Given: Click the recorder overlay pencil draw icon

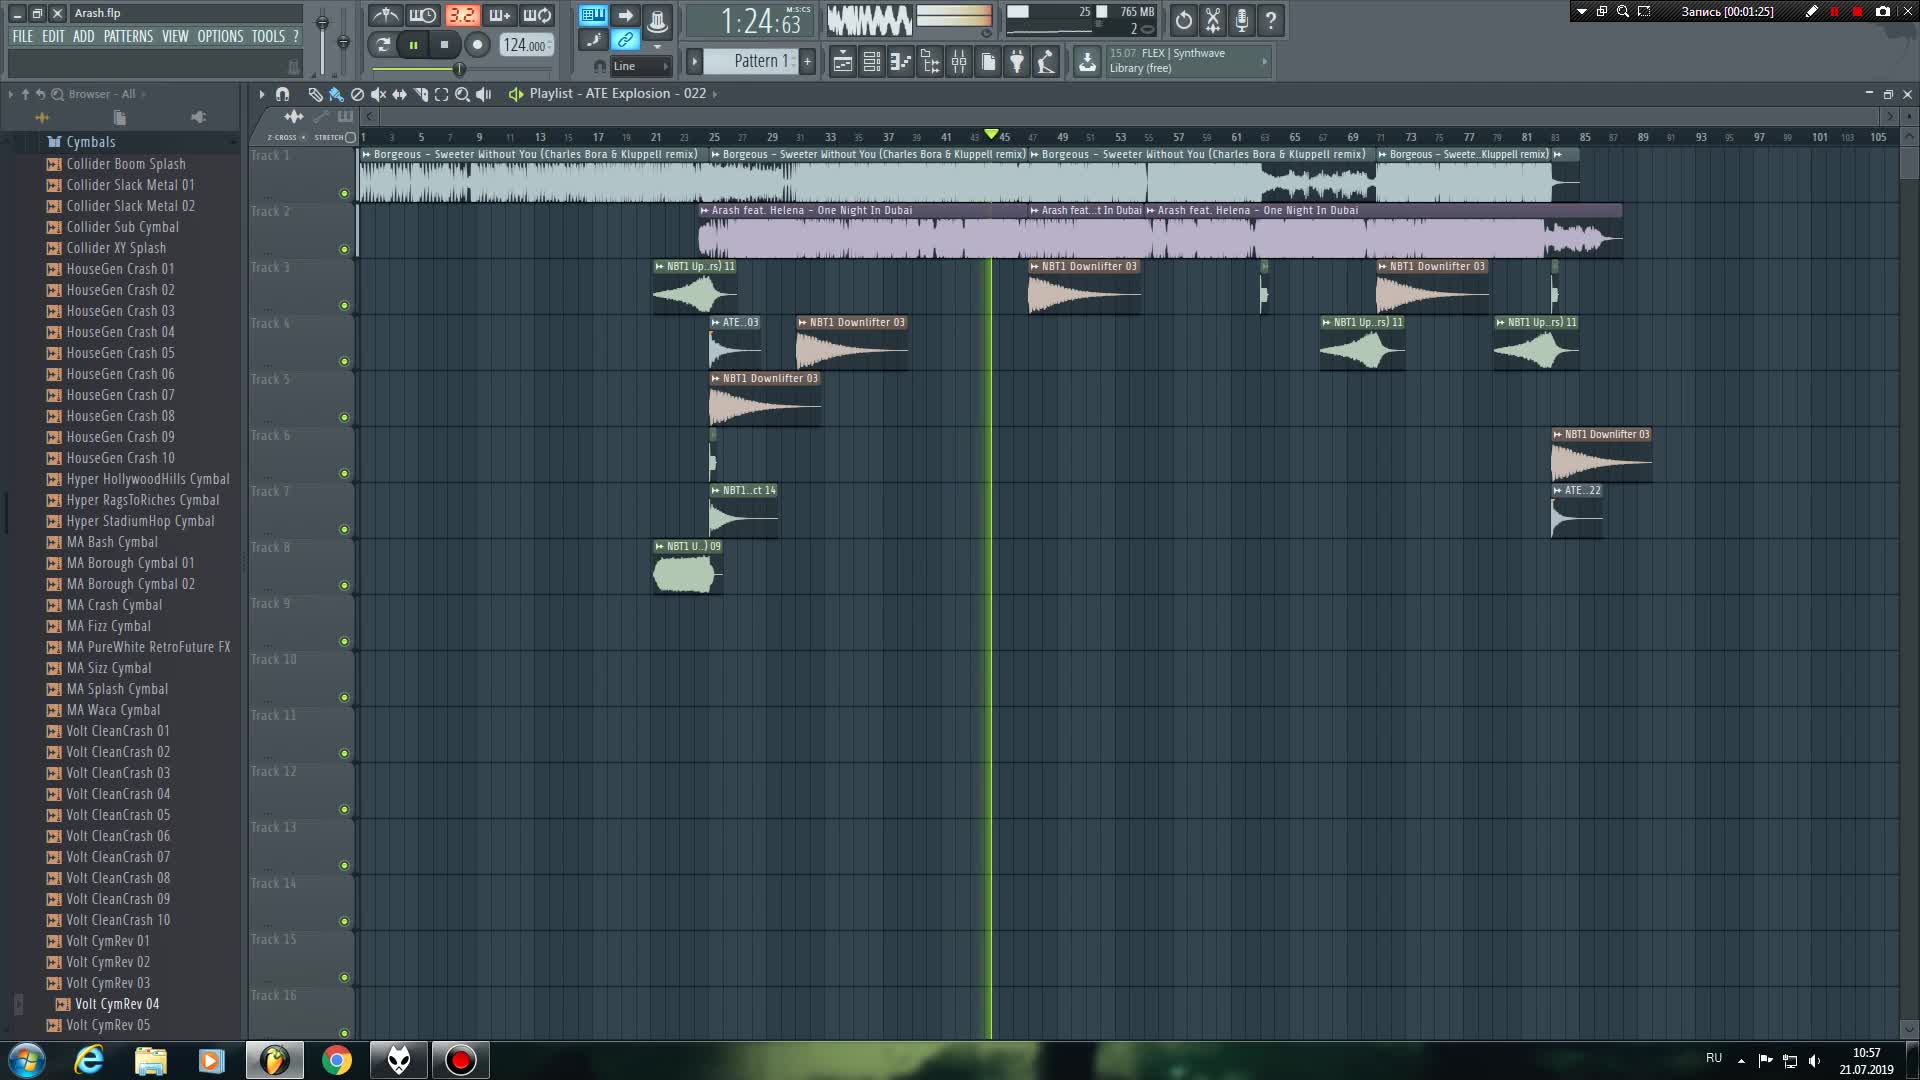Looking at the screenshot, I should click(x=1811, y=12).
